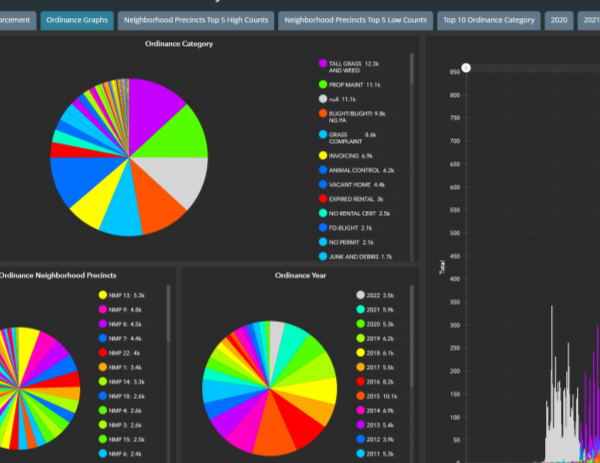Toggle JUNK AND DEBRIS legend entry
This screenshot has height=463, width=600.
point(355,257)
